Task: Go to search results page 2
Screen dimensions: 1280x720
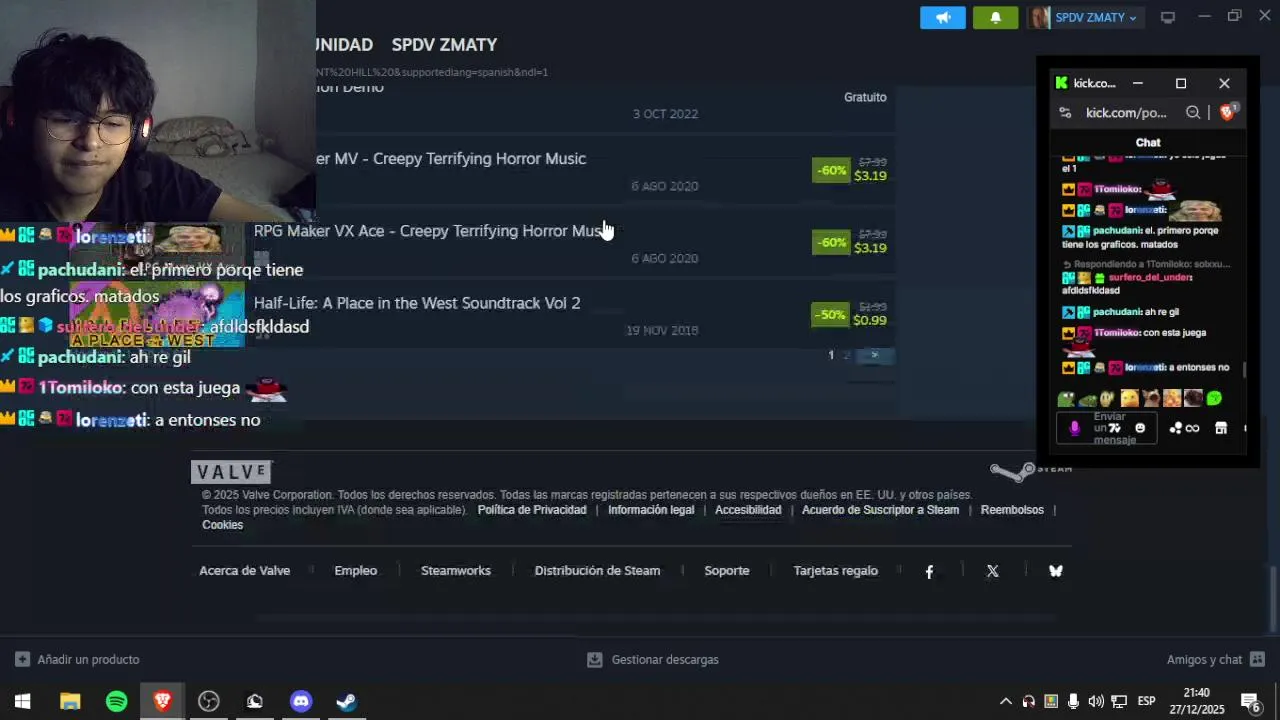Action: 846,355
